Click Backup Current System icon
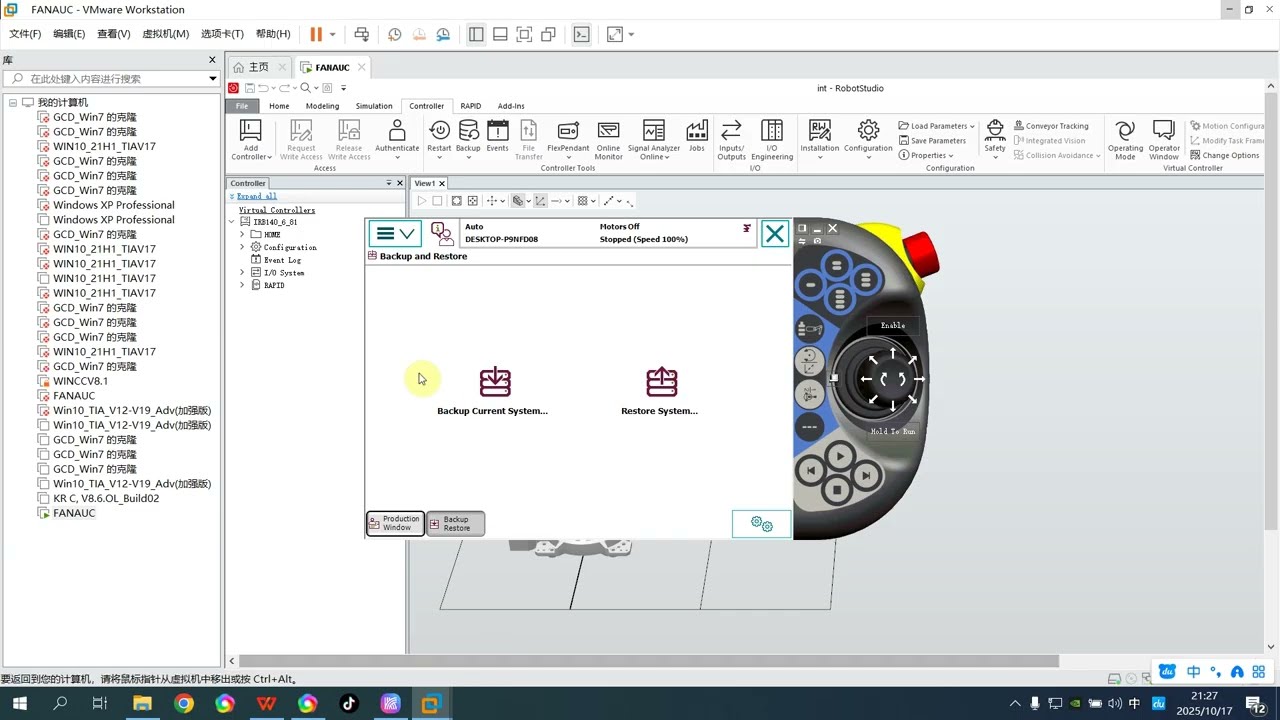1280x720 pixels. coord(495,382)
